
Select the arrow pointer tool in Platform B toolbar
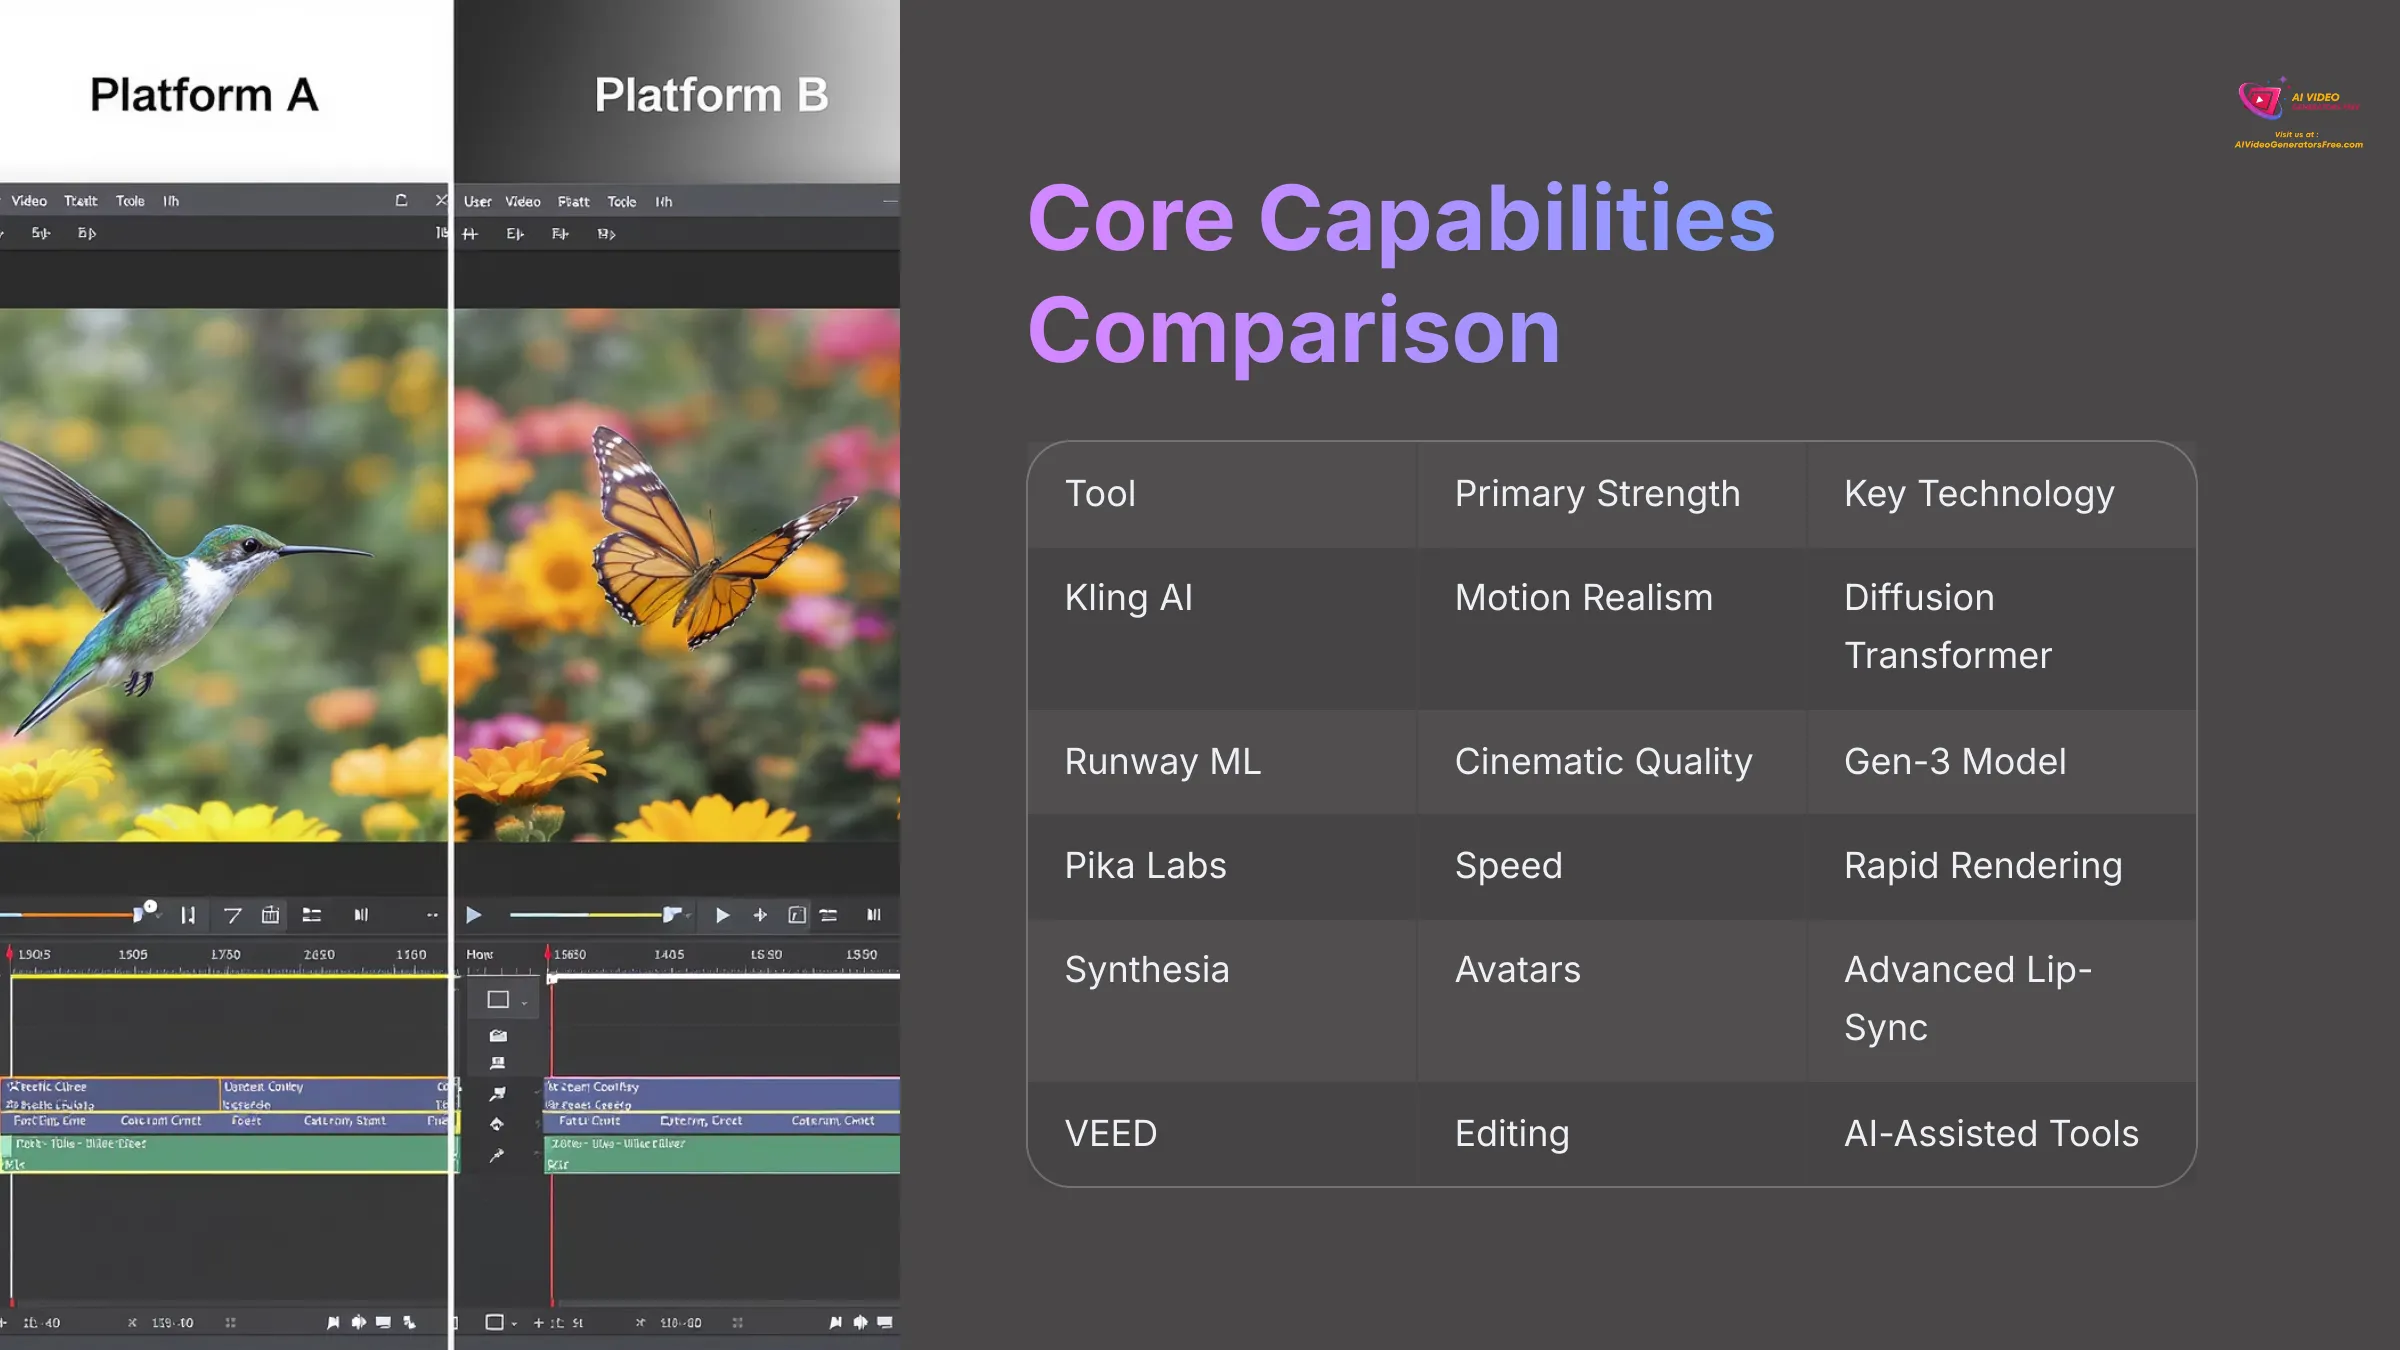(497, 1094)
